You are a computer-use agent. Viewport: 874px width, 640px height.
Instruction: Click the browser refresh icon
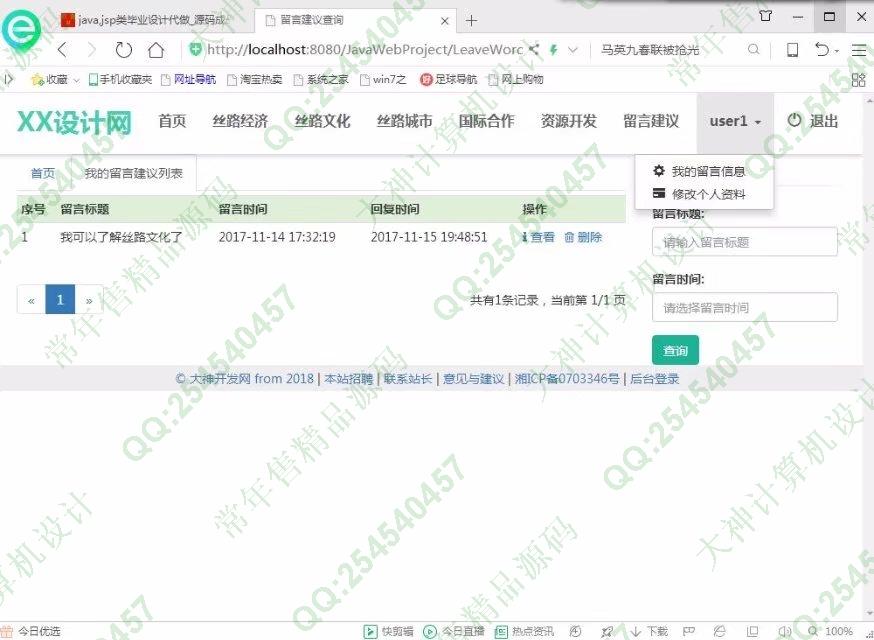pos(124,50)
